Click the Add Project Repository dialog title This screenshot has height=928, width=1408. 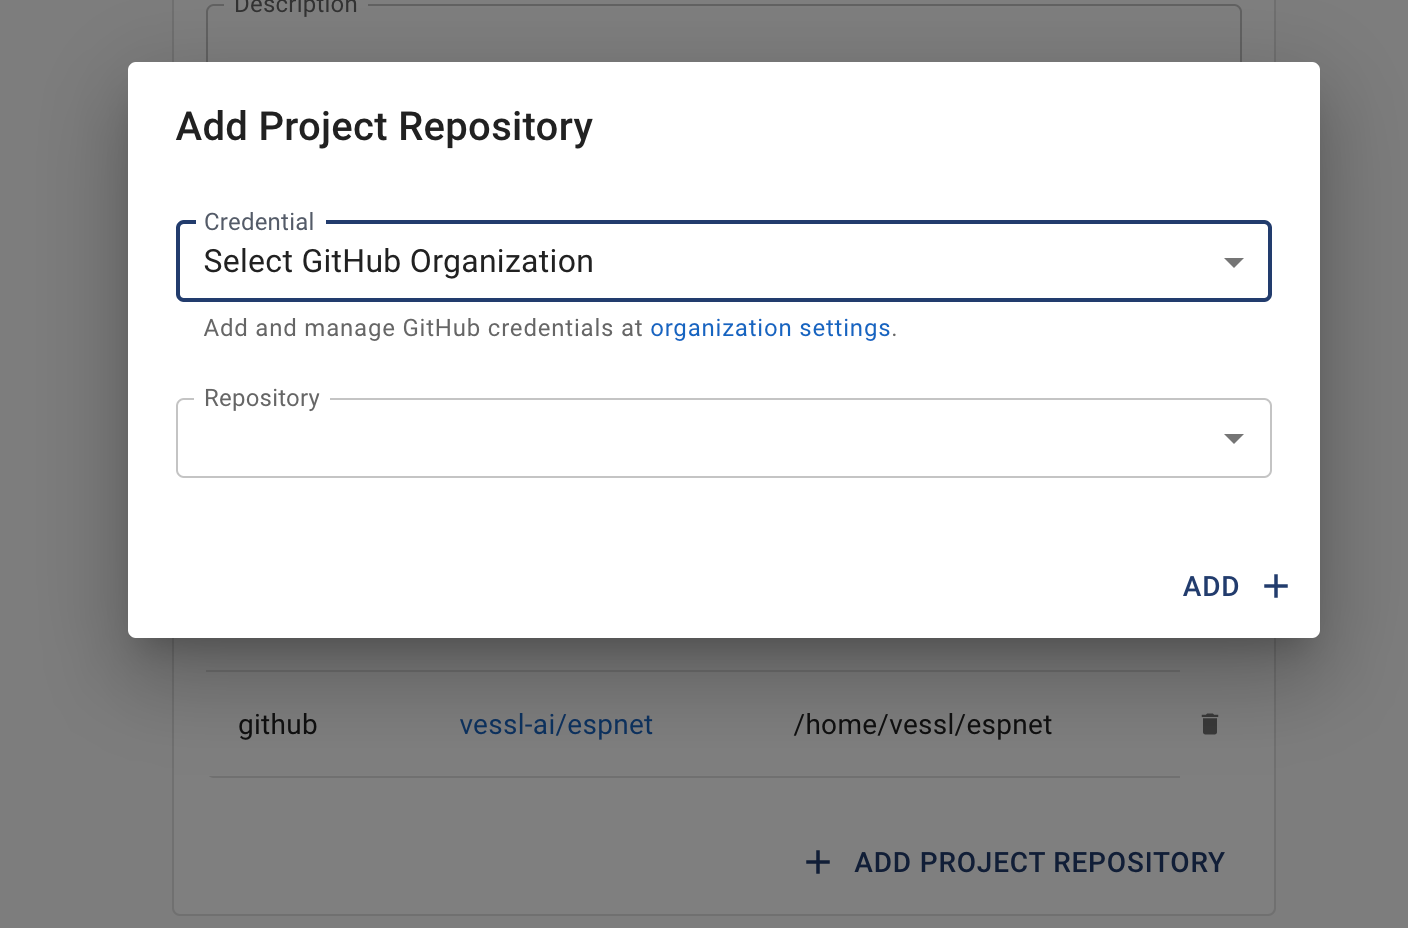click(x=384, y=127)
